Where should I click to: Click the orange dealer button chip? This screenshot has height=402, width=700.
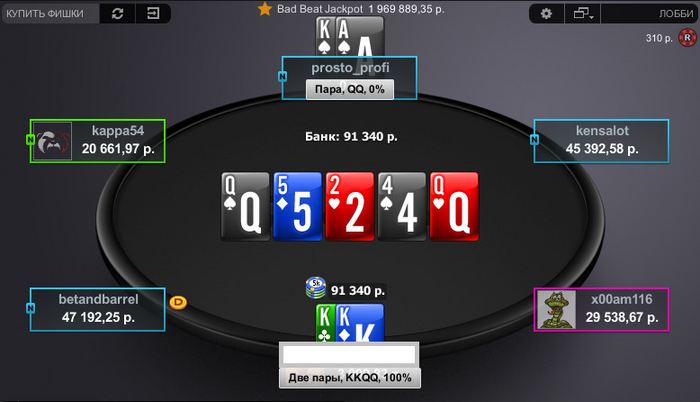178,302
